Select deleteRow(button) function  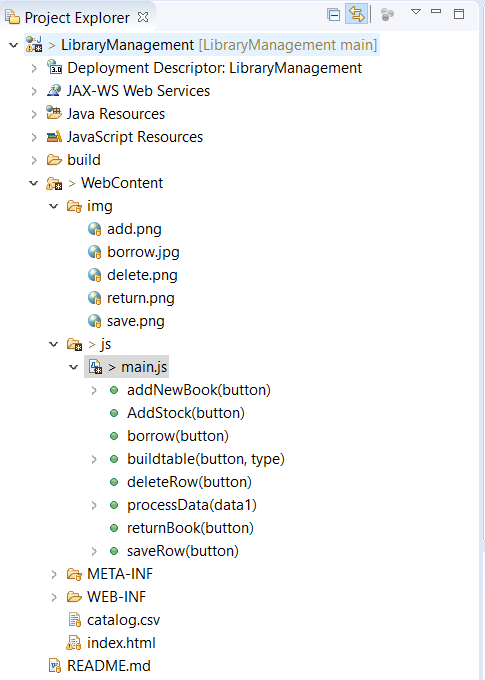(x=189, y=482)
